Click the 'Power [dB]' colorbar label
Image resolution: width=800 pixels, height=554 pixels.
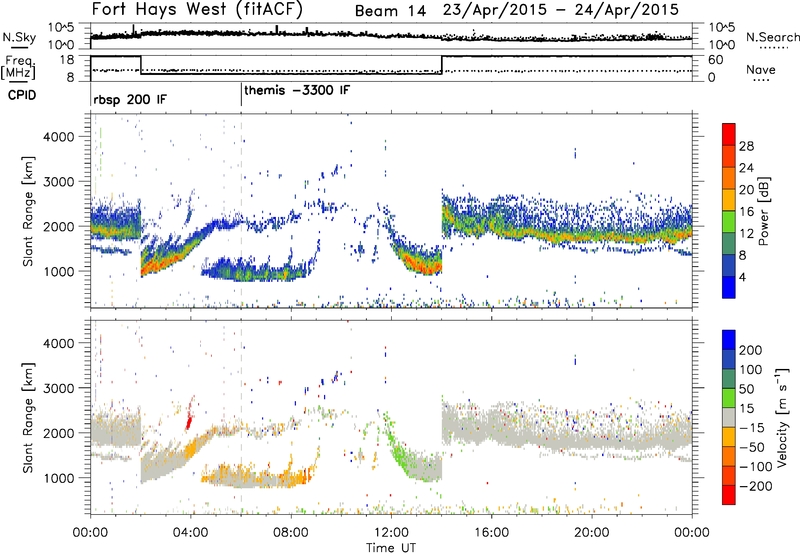click(763, 211)
